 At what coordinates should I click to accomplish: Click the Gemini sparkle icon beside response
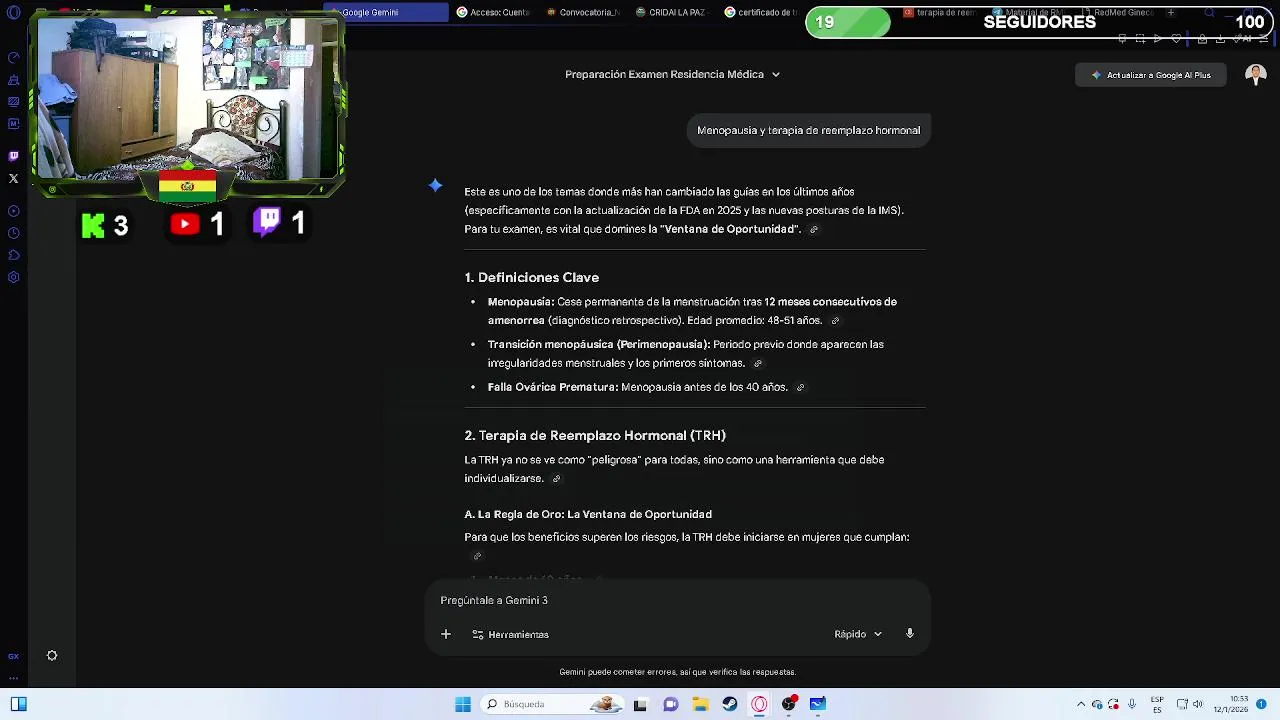(x=435, y=185)
